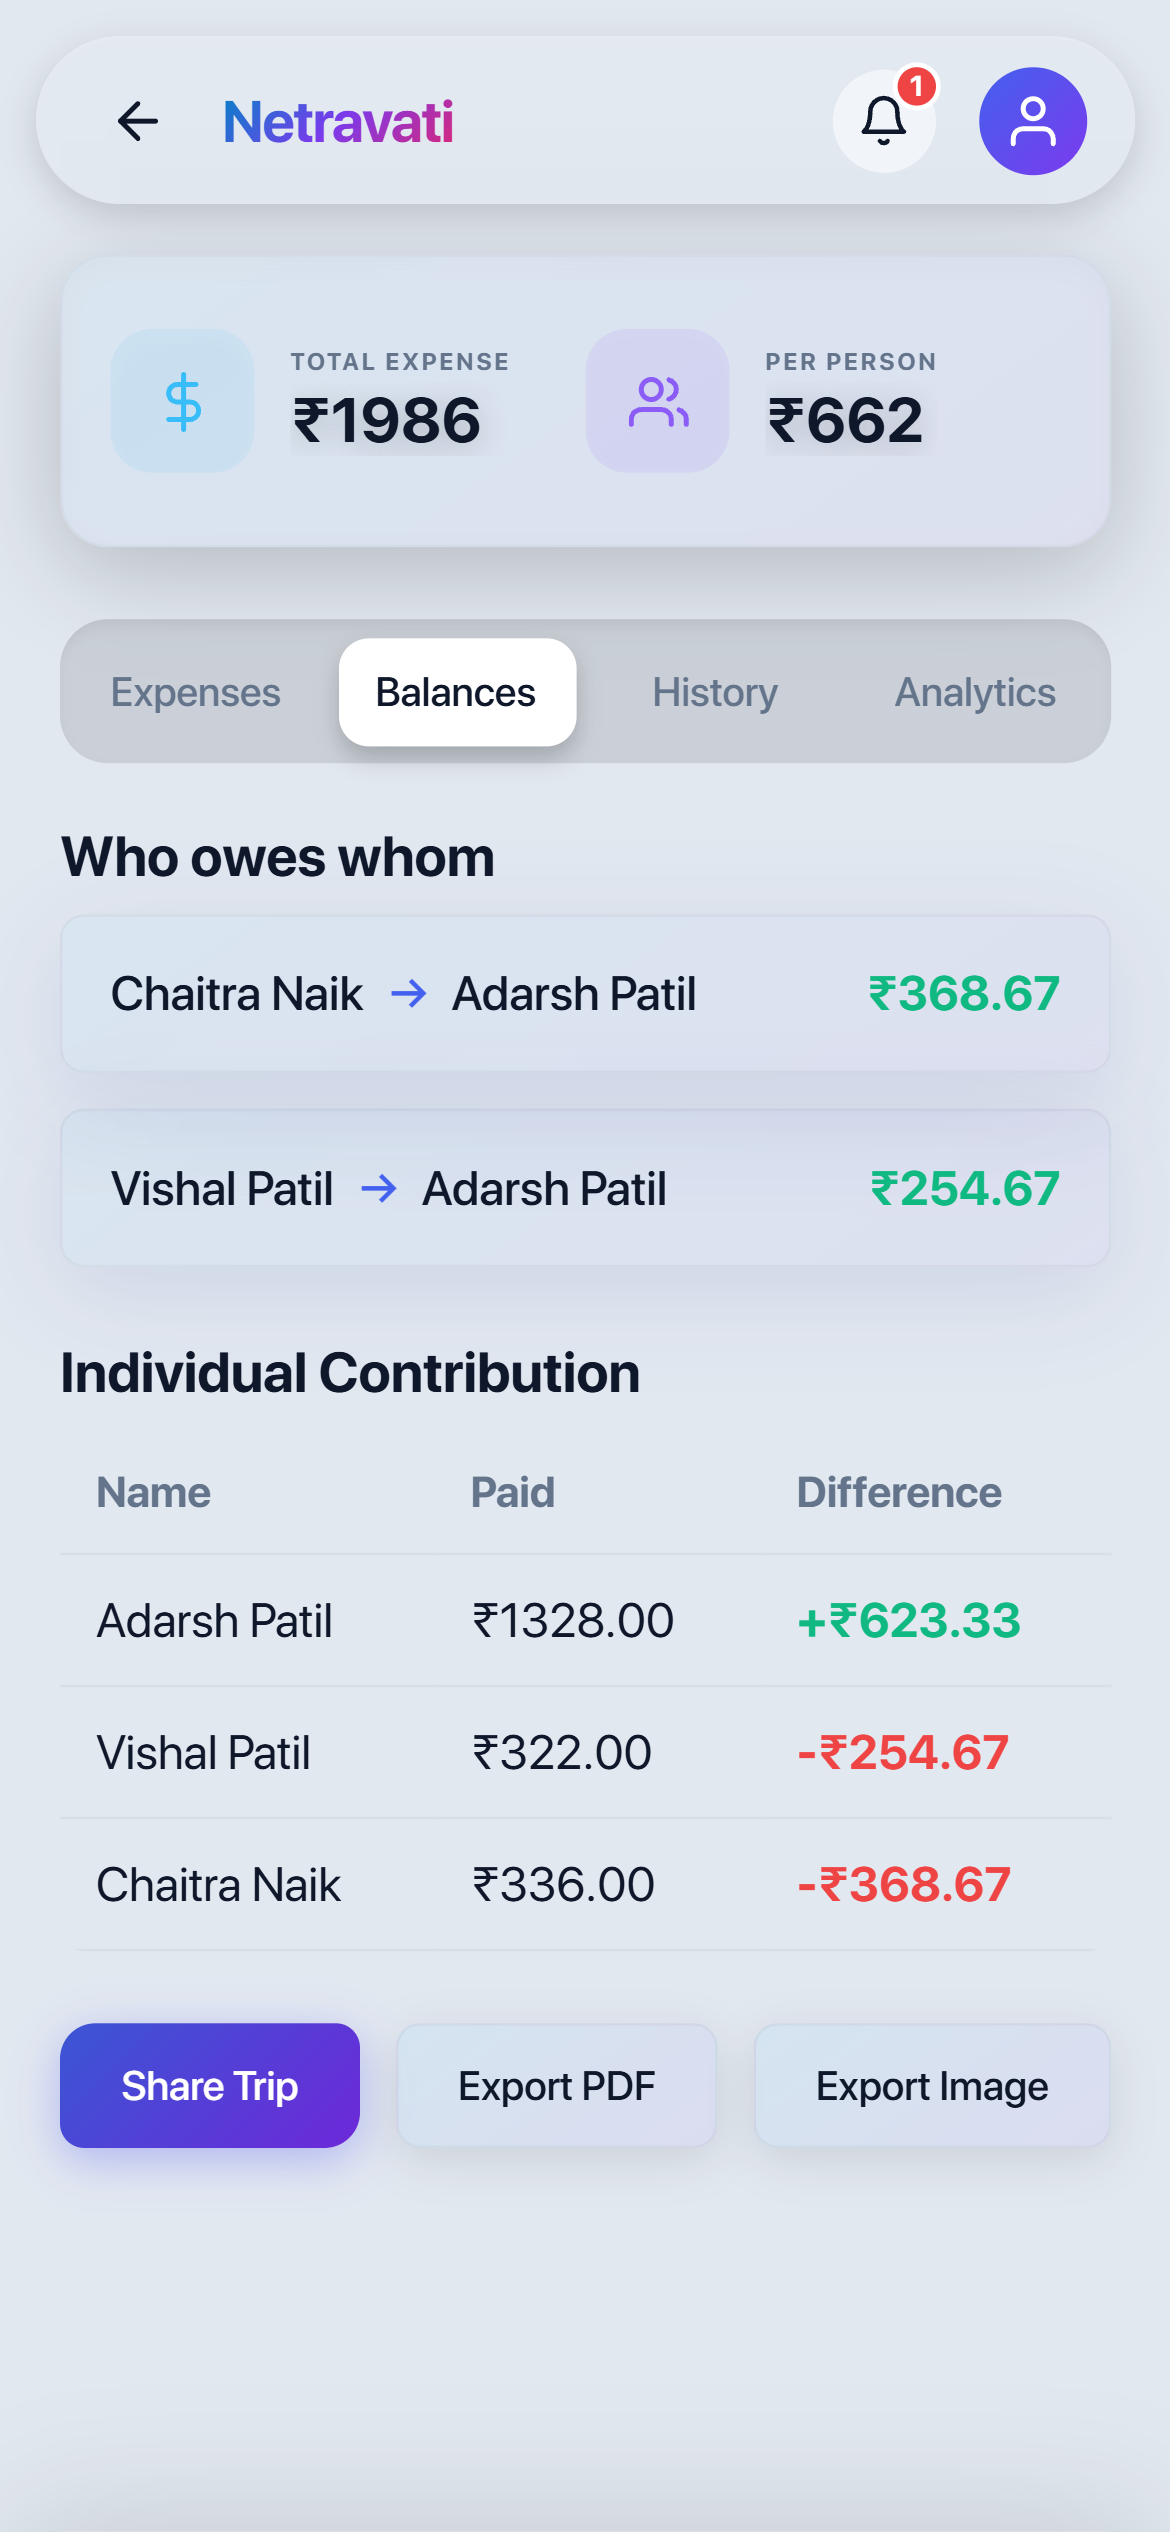
Task: Select the Balances tab
Action: [457, 692]
